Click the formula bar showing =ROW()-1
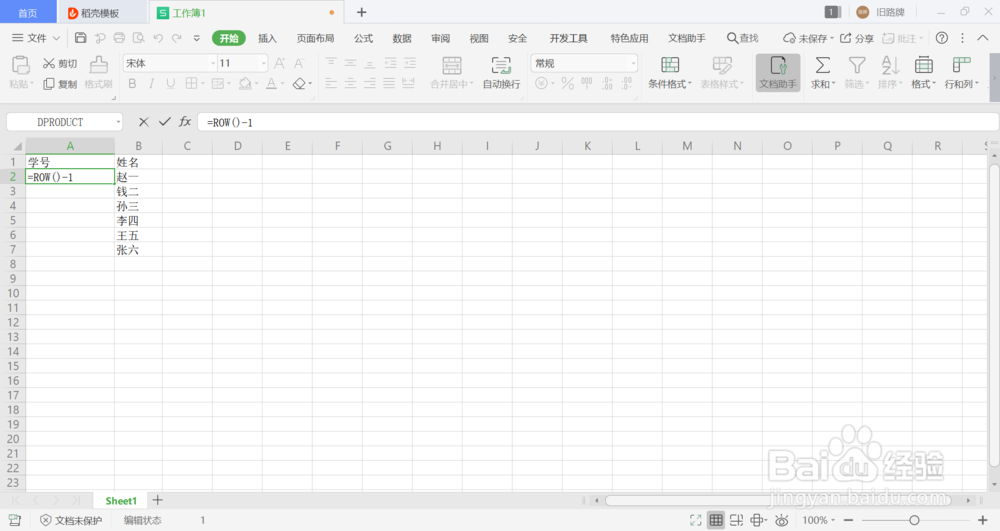This screenshot has height=531, width=1000. [x=598, y=122]
